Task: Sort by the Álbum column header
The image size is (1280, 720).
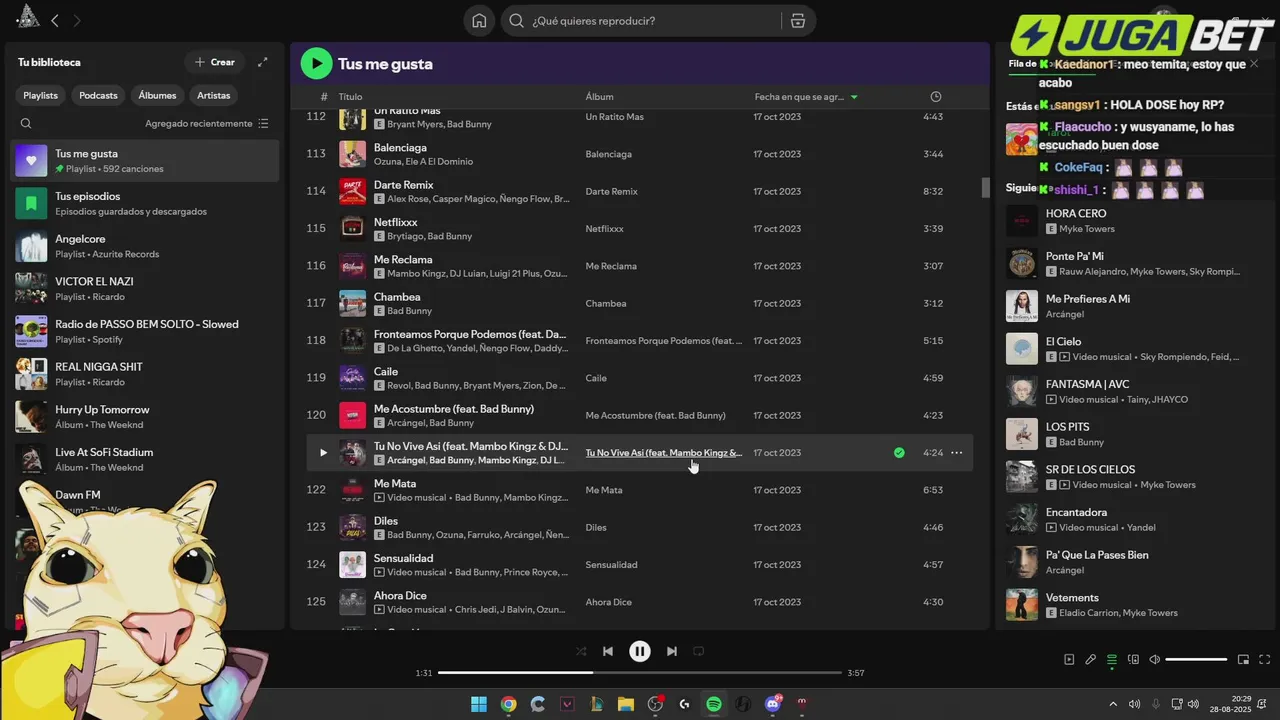Action: coord(600,97)
